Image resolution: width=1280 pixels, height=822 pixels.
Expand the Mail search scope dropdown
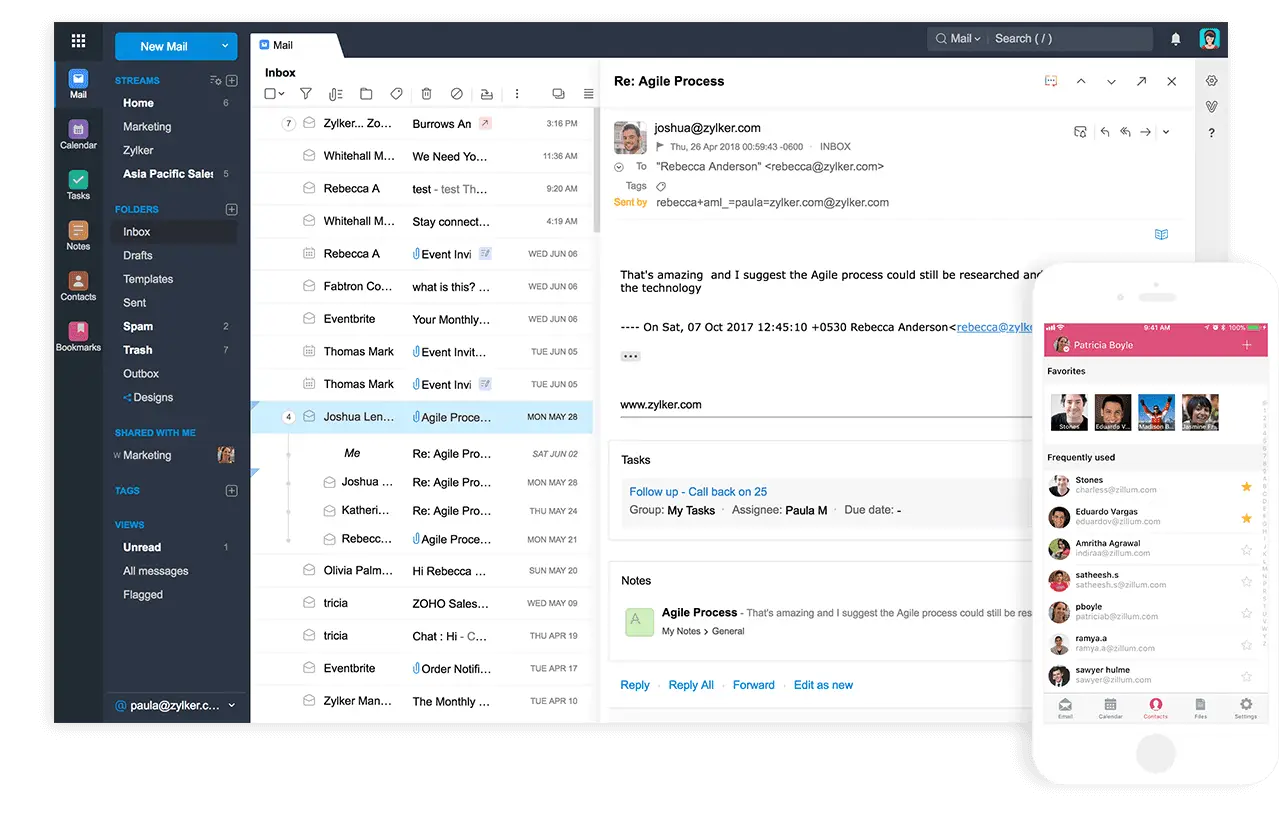pyautogui.click(x=957, y=39)
